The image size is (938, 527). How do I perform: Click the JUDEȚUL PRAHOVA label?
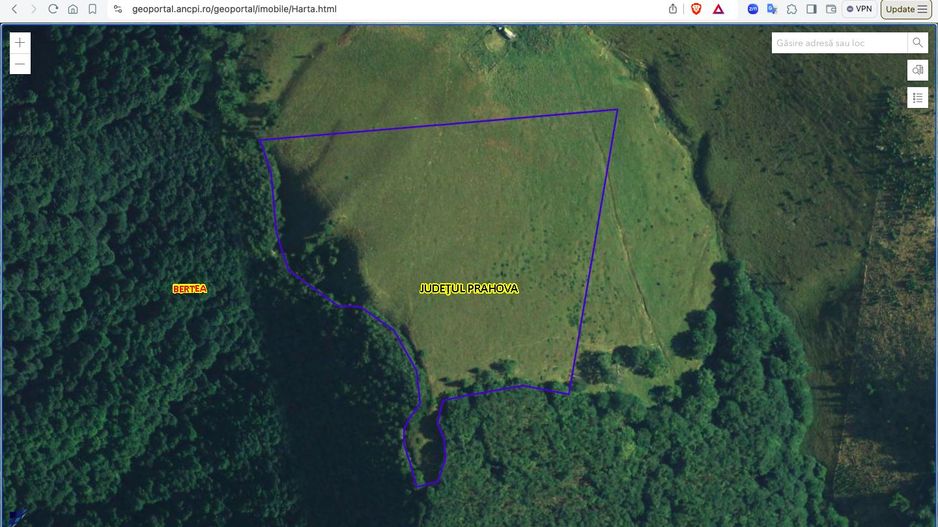tap(468, 288)
